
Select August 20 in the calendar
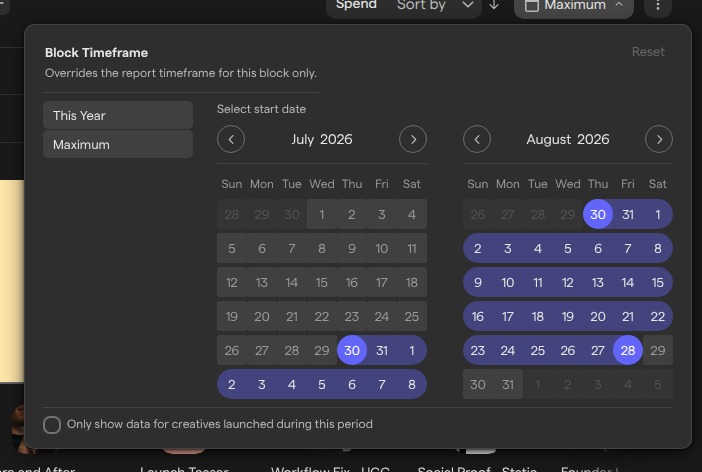click(x=598, y=317)
